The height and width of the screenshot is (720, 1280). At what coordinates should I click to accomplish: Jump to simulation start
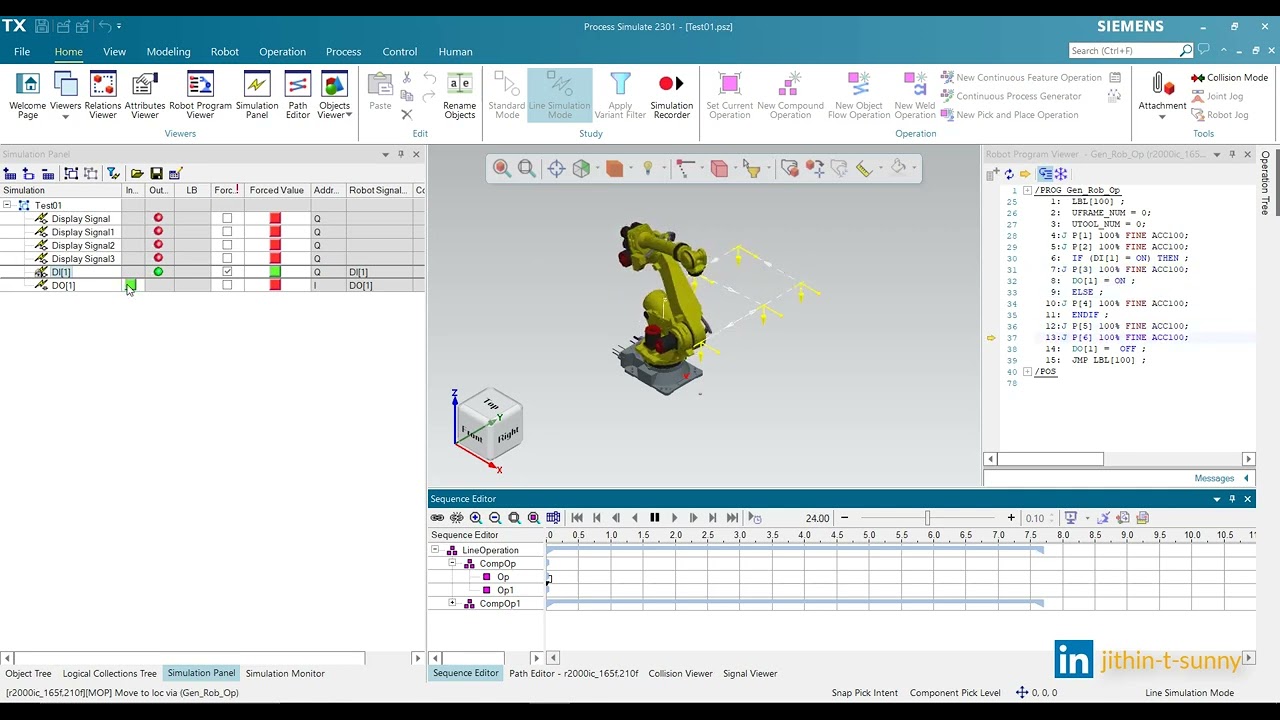point(577,518)
